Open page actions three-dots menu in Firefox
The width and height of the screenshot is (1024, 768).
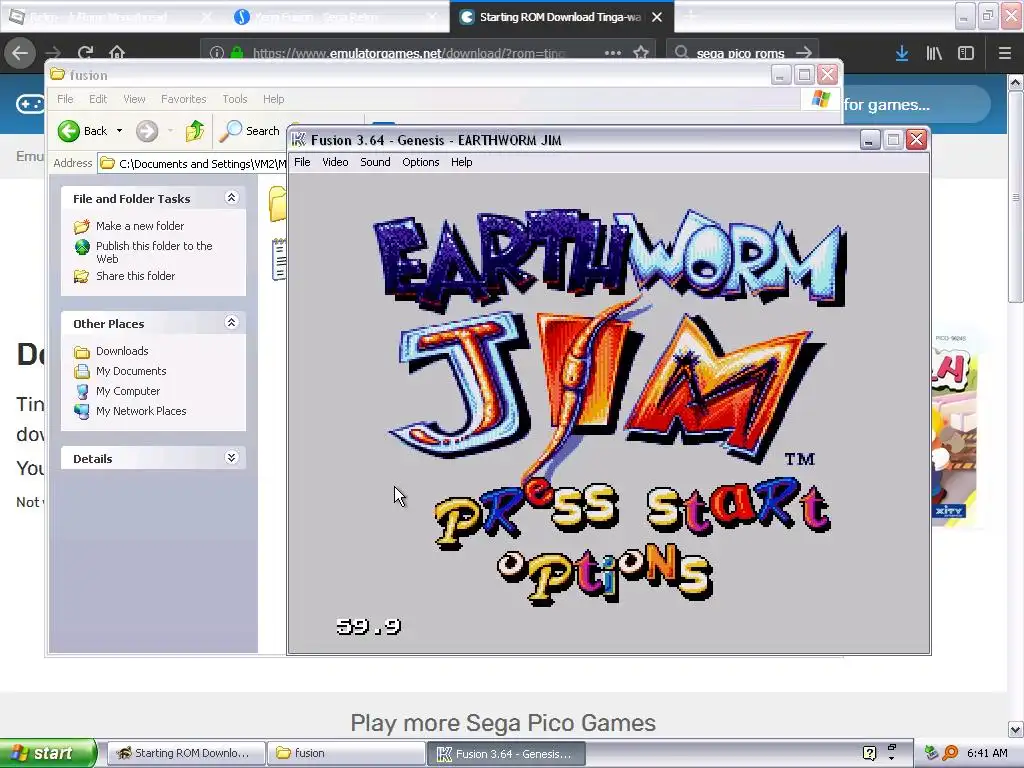(613, 53)
